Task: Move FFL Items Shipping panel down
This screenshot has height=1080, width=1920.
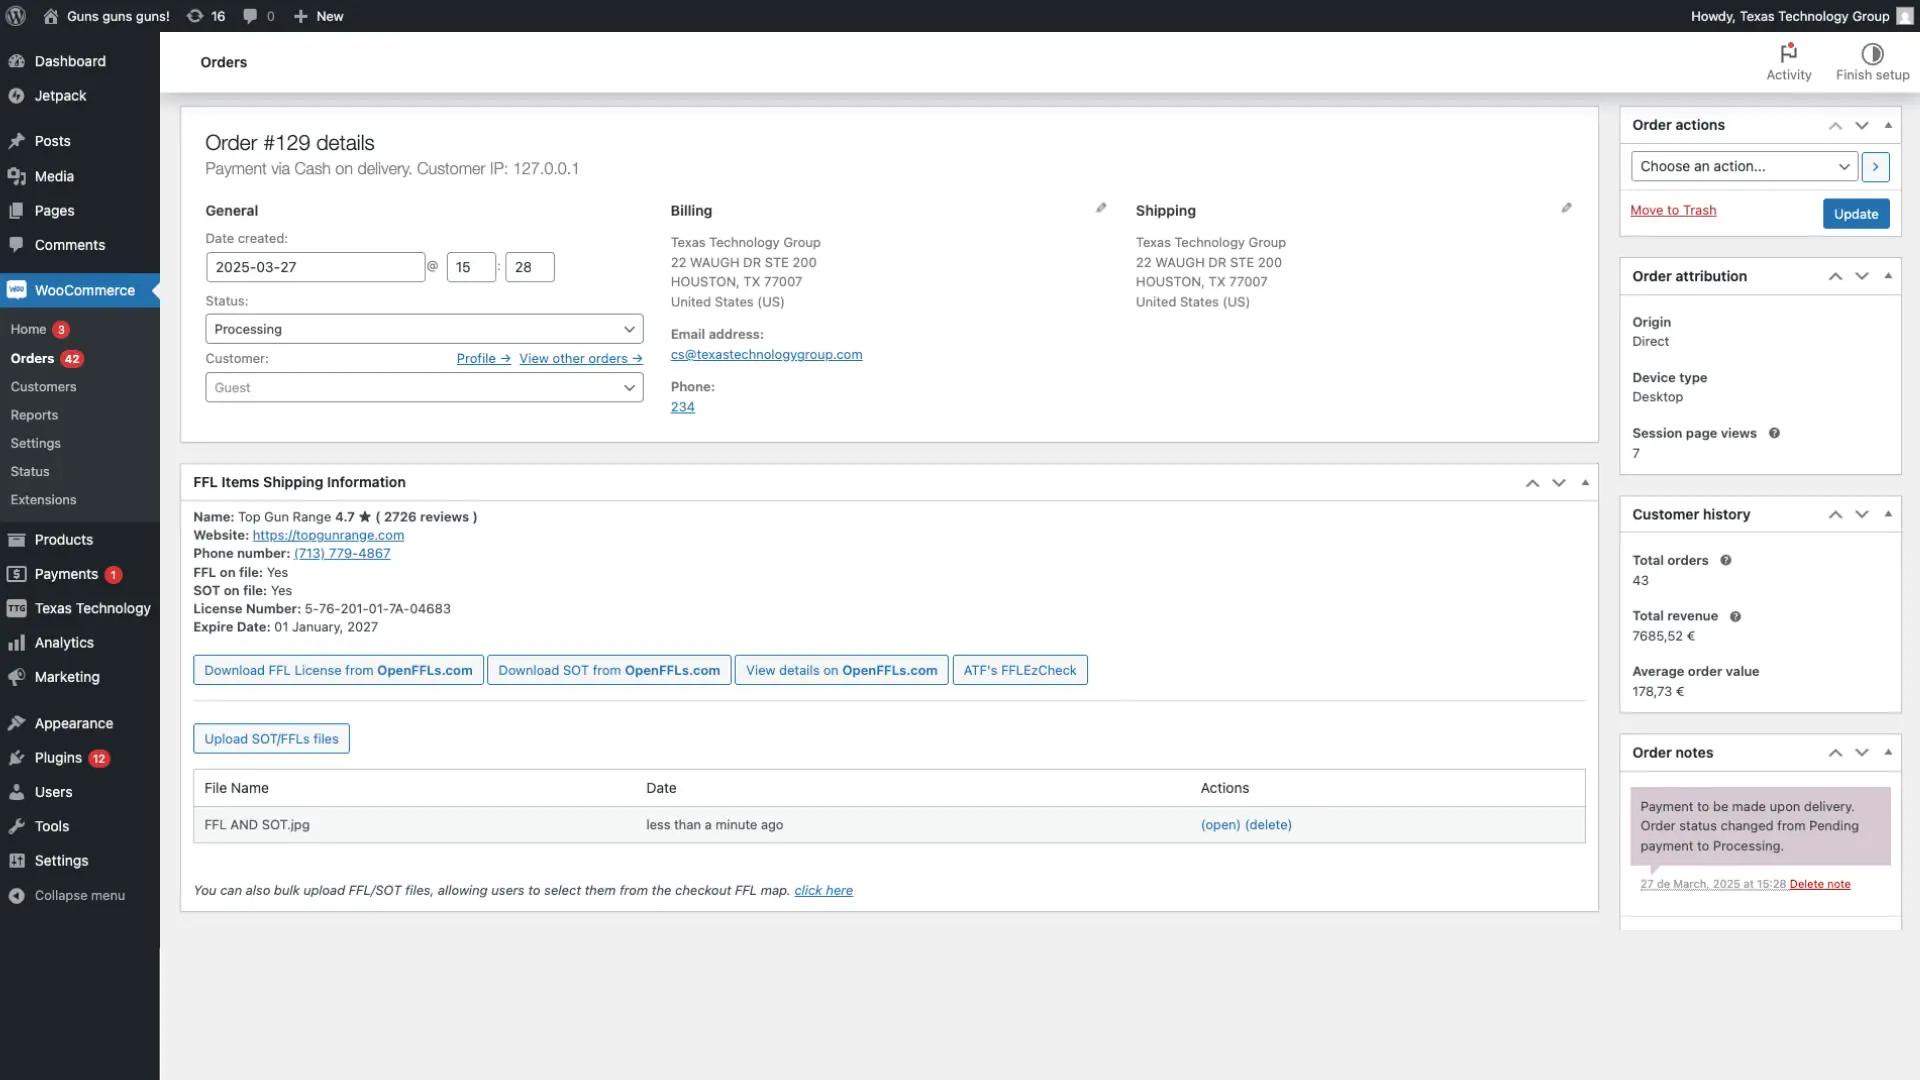Action: click(x=1558, y=483)
